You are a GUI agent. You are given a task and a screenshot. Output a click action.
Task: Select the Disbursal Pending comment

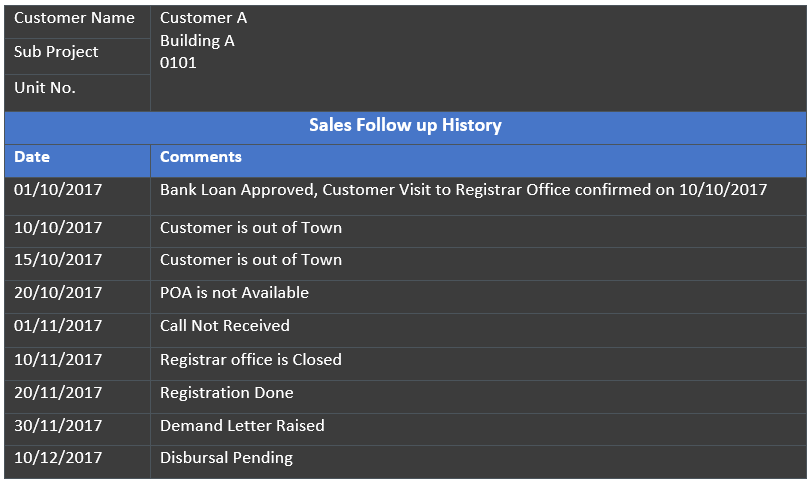pyautogui.click(x=226, y=458)
